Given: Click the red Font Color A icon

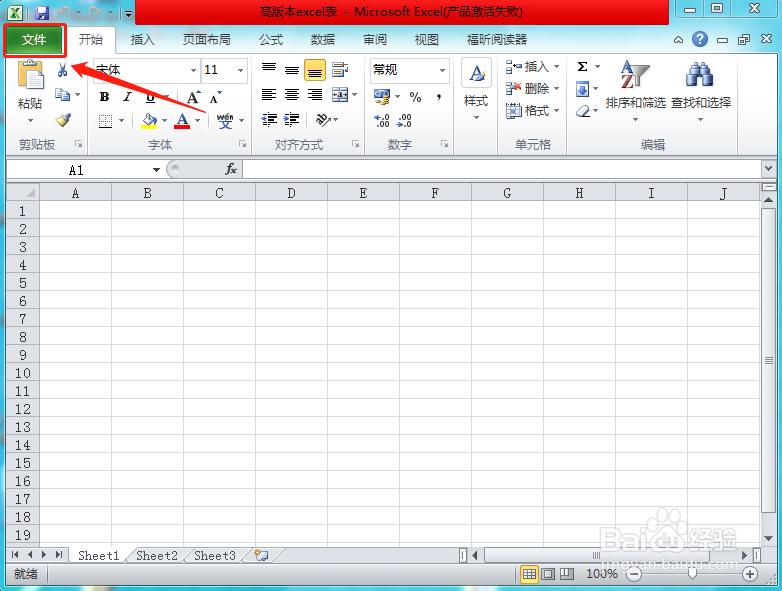Looking at the screenshot, I should tap(182, 120).
